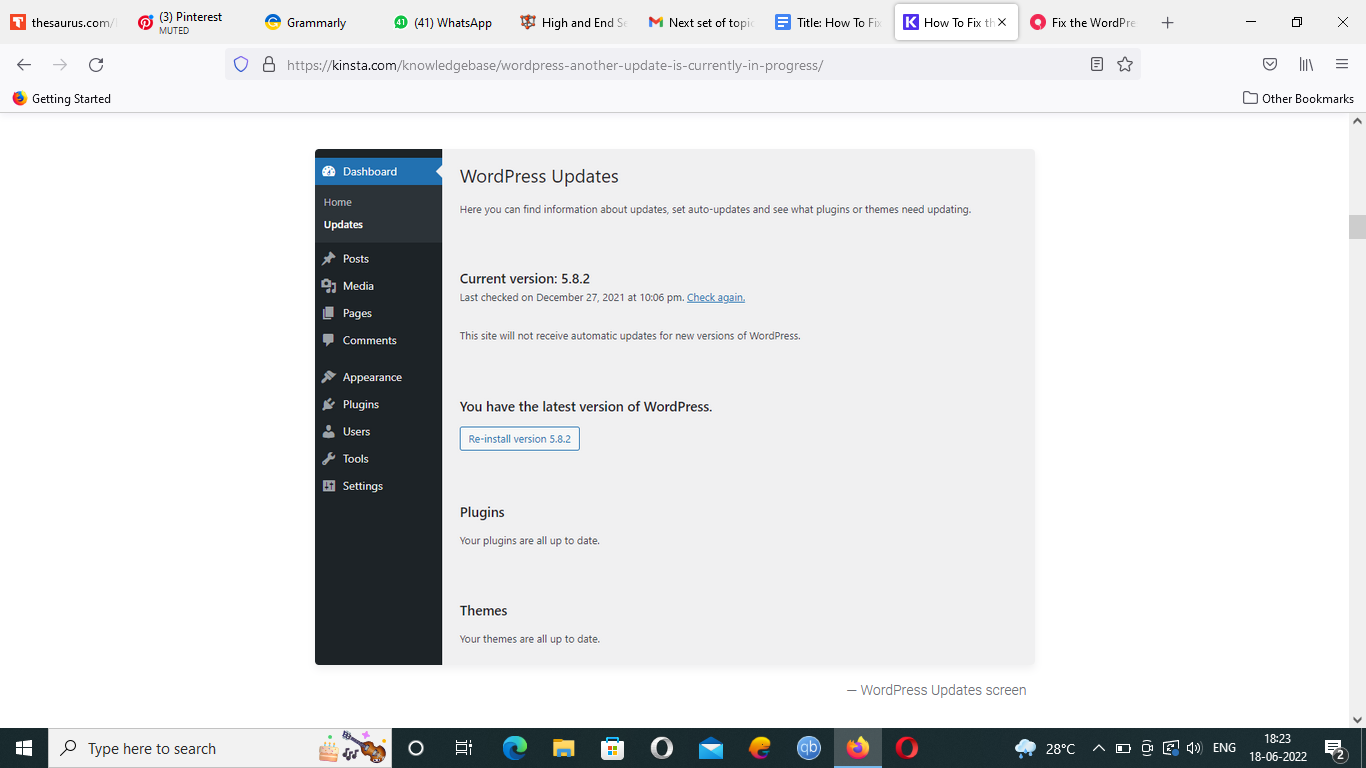
Task: Click Dashboard in WordPress sidebar
Action: pos(378,171)
